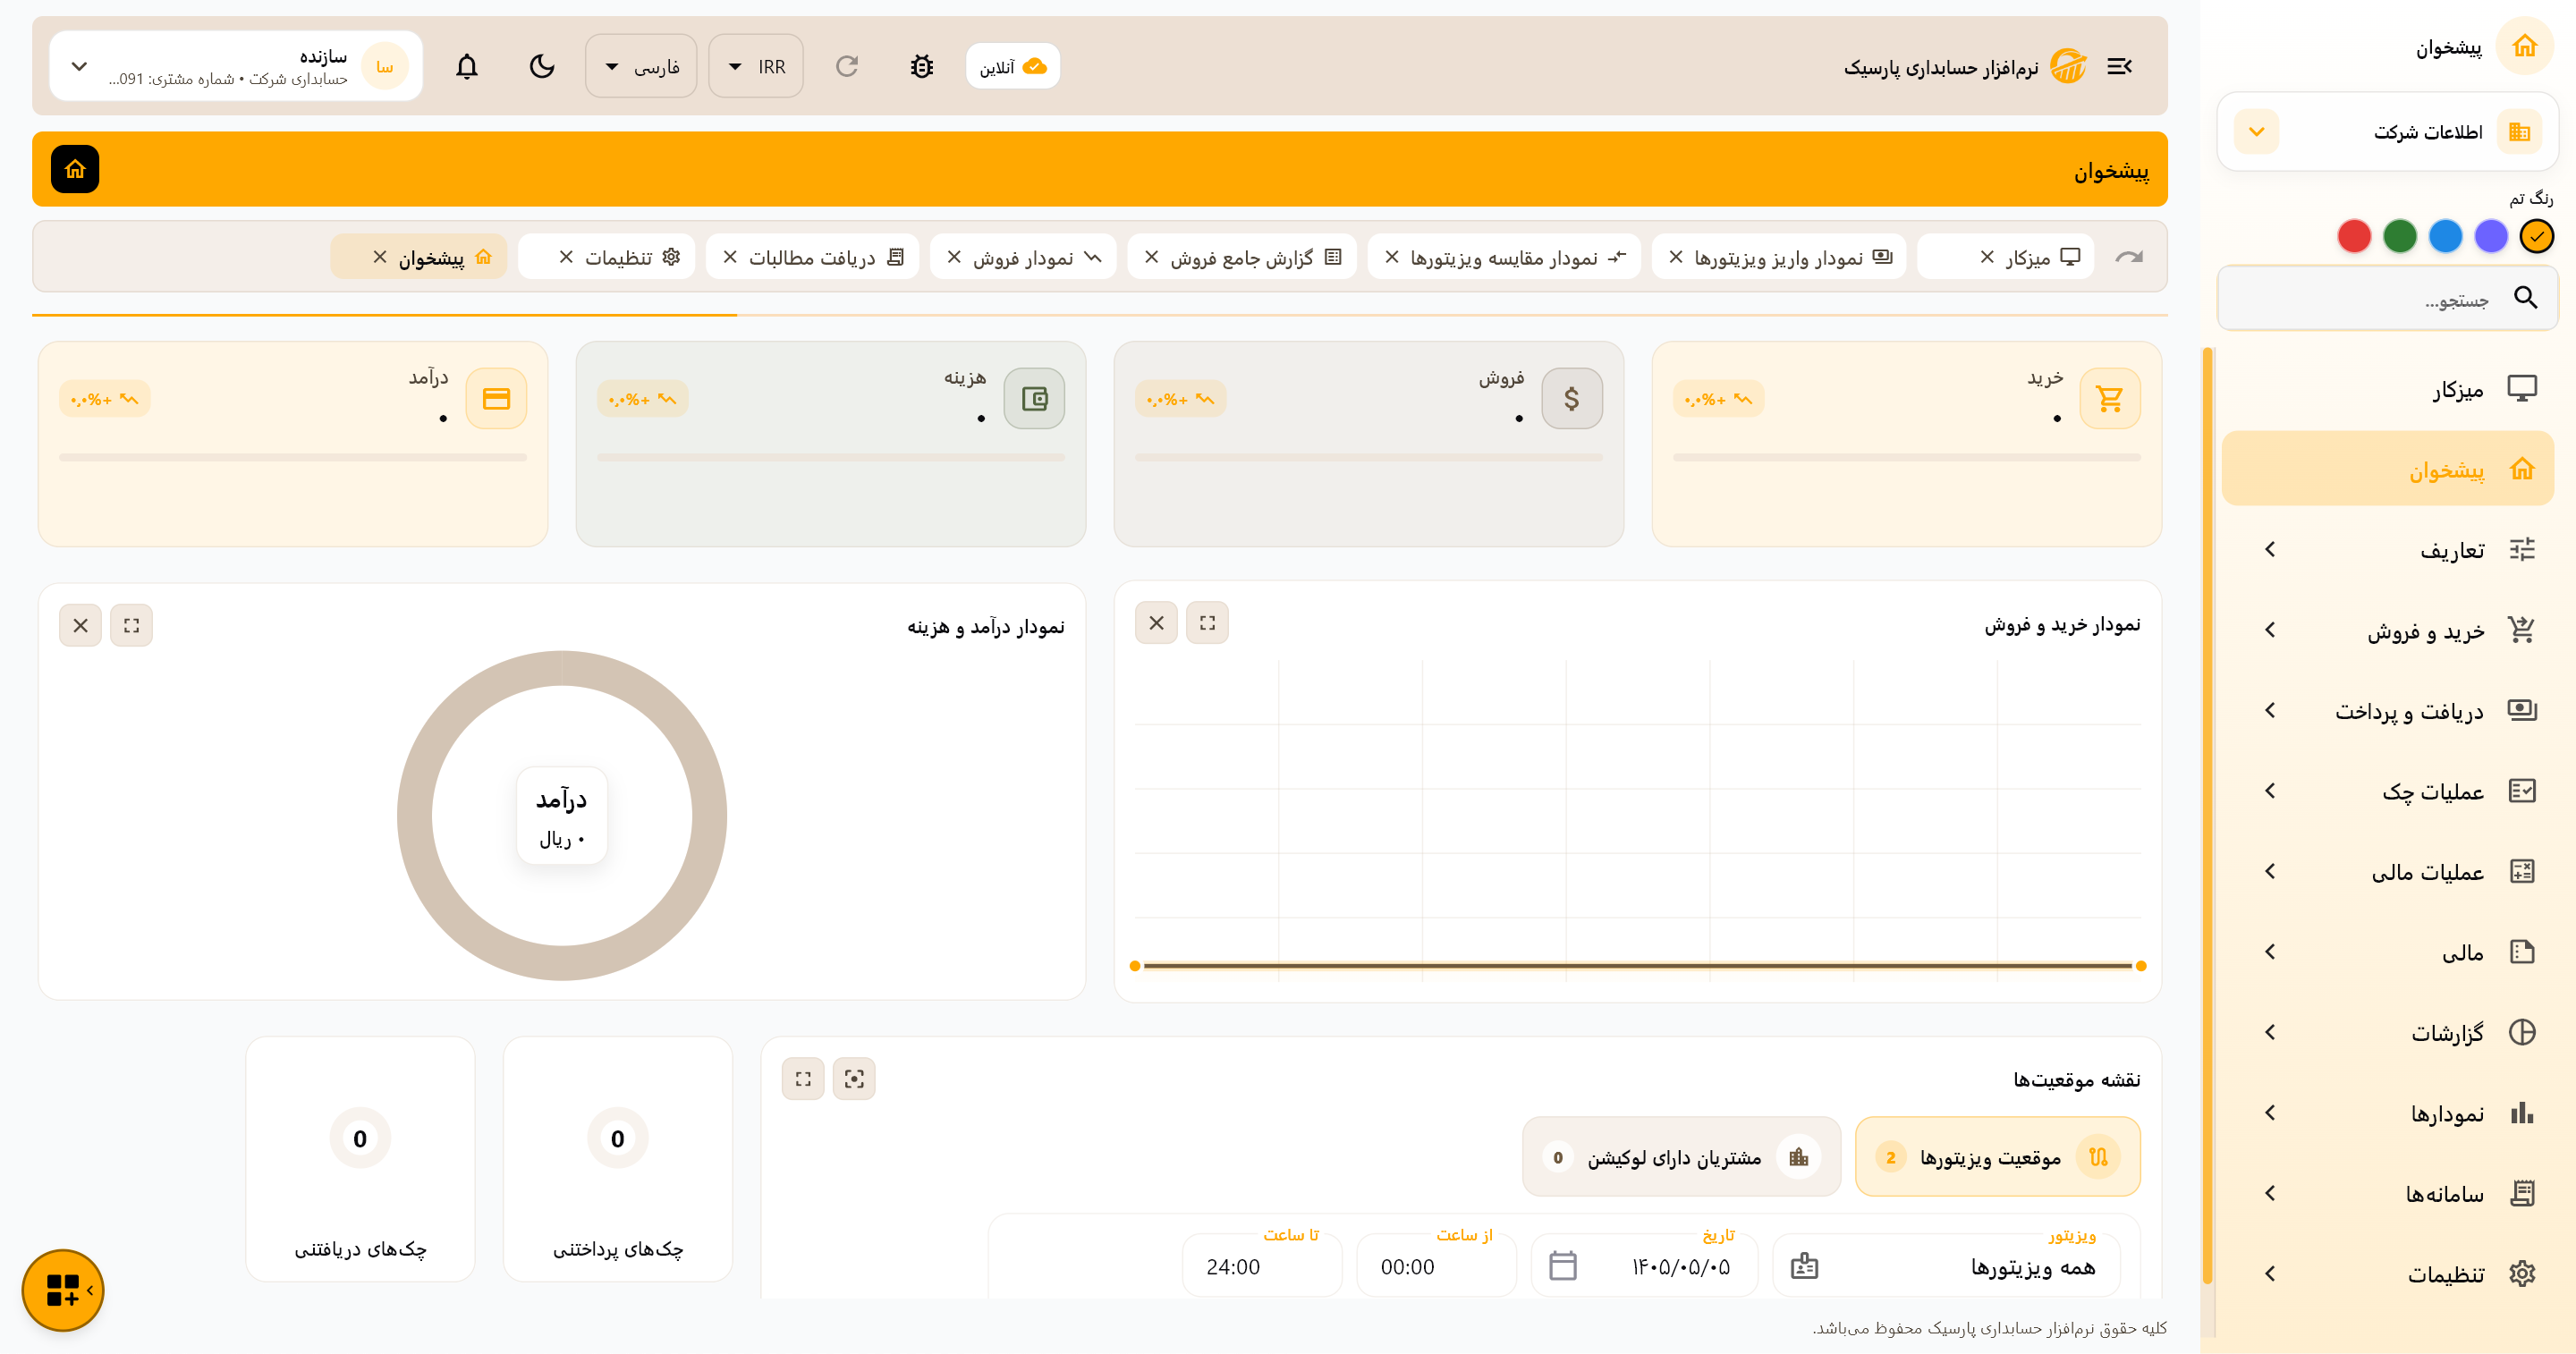Image resolution: width=2576 pixels, height=1354 pixels.
Task: Open the چک‌های دریافتنی card
Action: pyautogui.click(x=360, y=1159)
